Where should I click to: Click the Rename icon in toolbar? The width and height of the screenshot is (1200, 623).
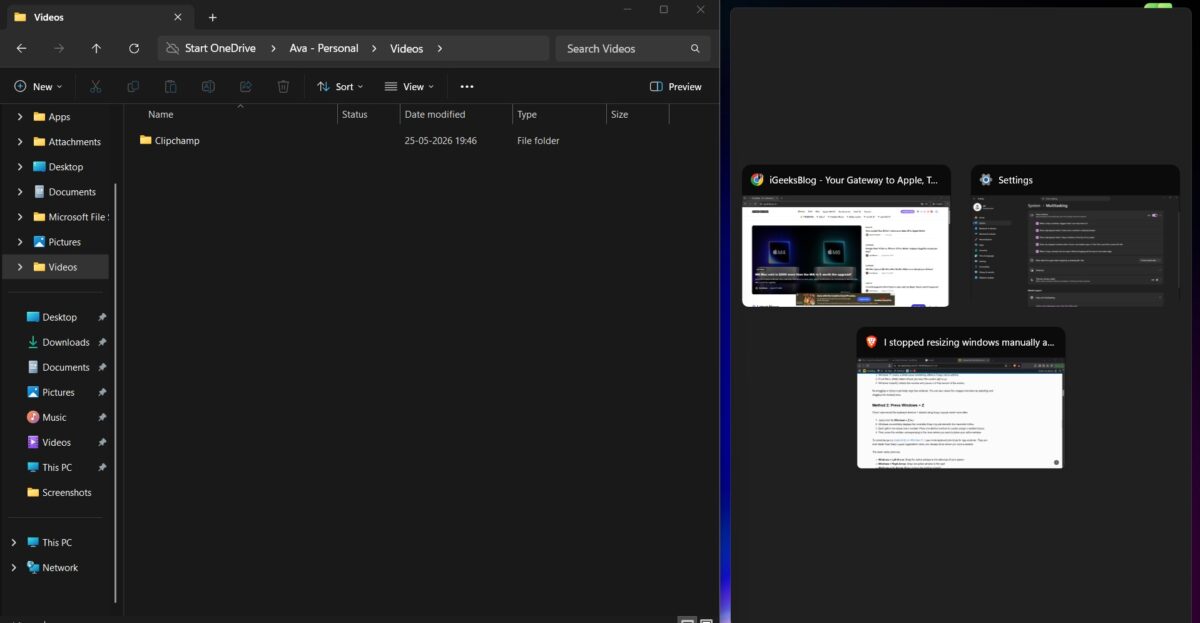click(208, 87)
